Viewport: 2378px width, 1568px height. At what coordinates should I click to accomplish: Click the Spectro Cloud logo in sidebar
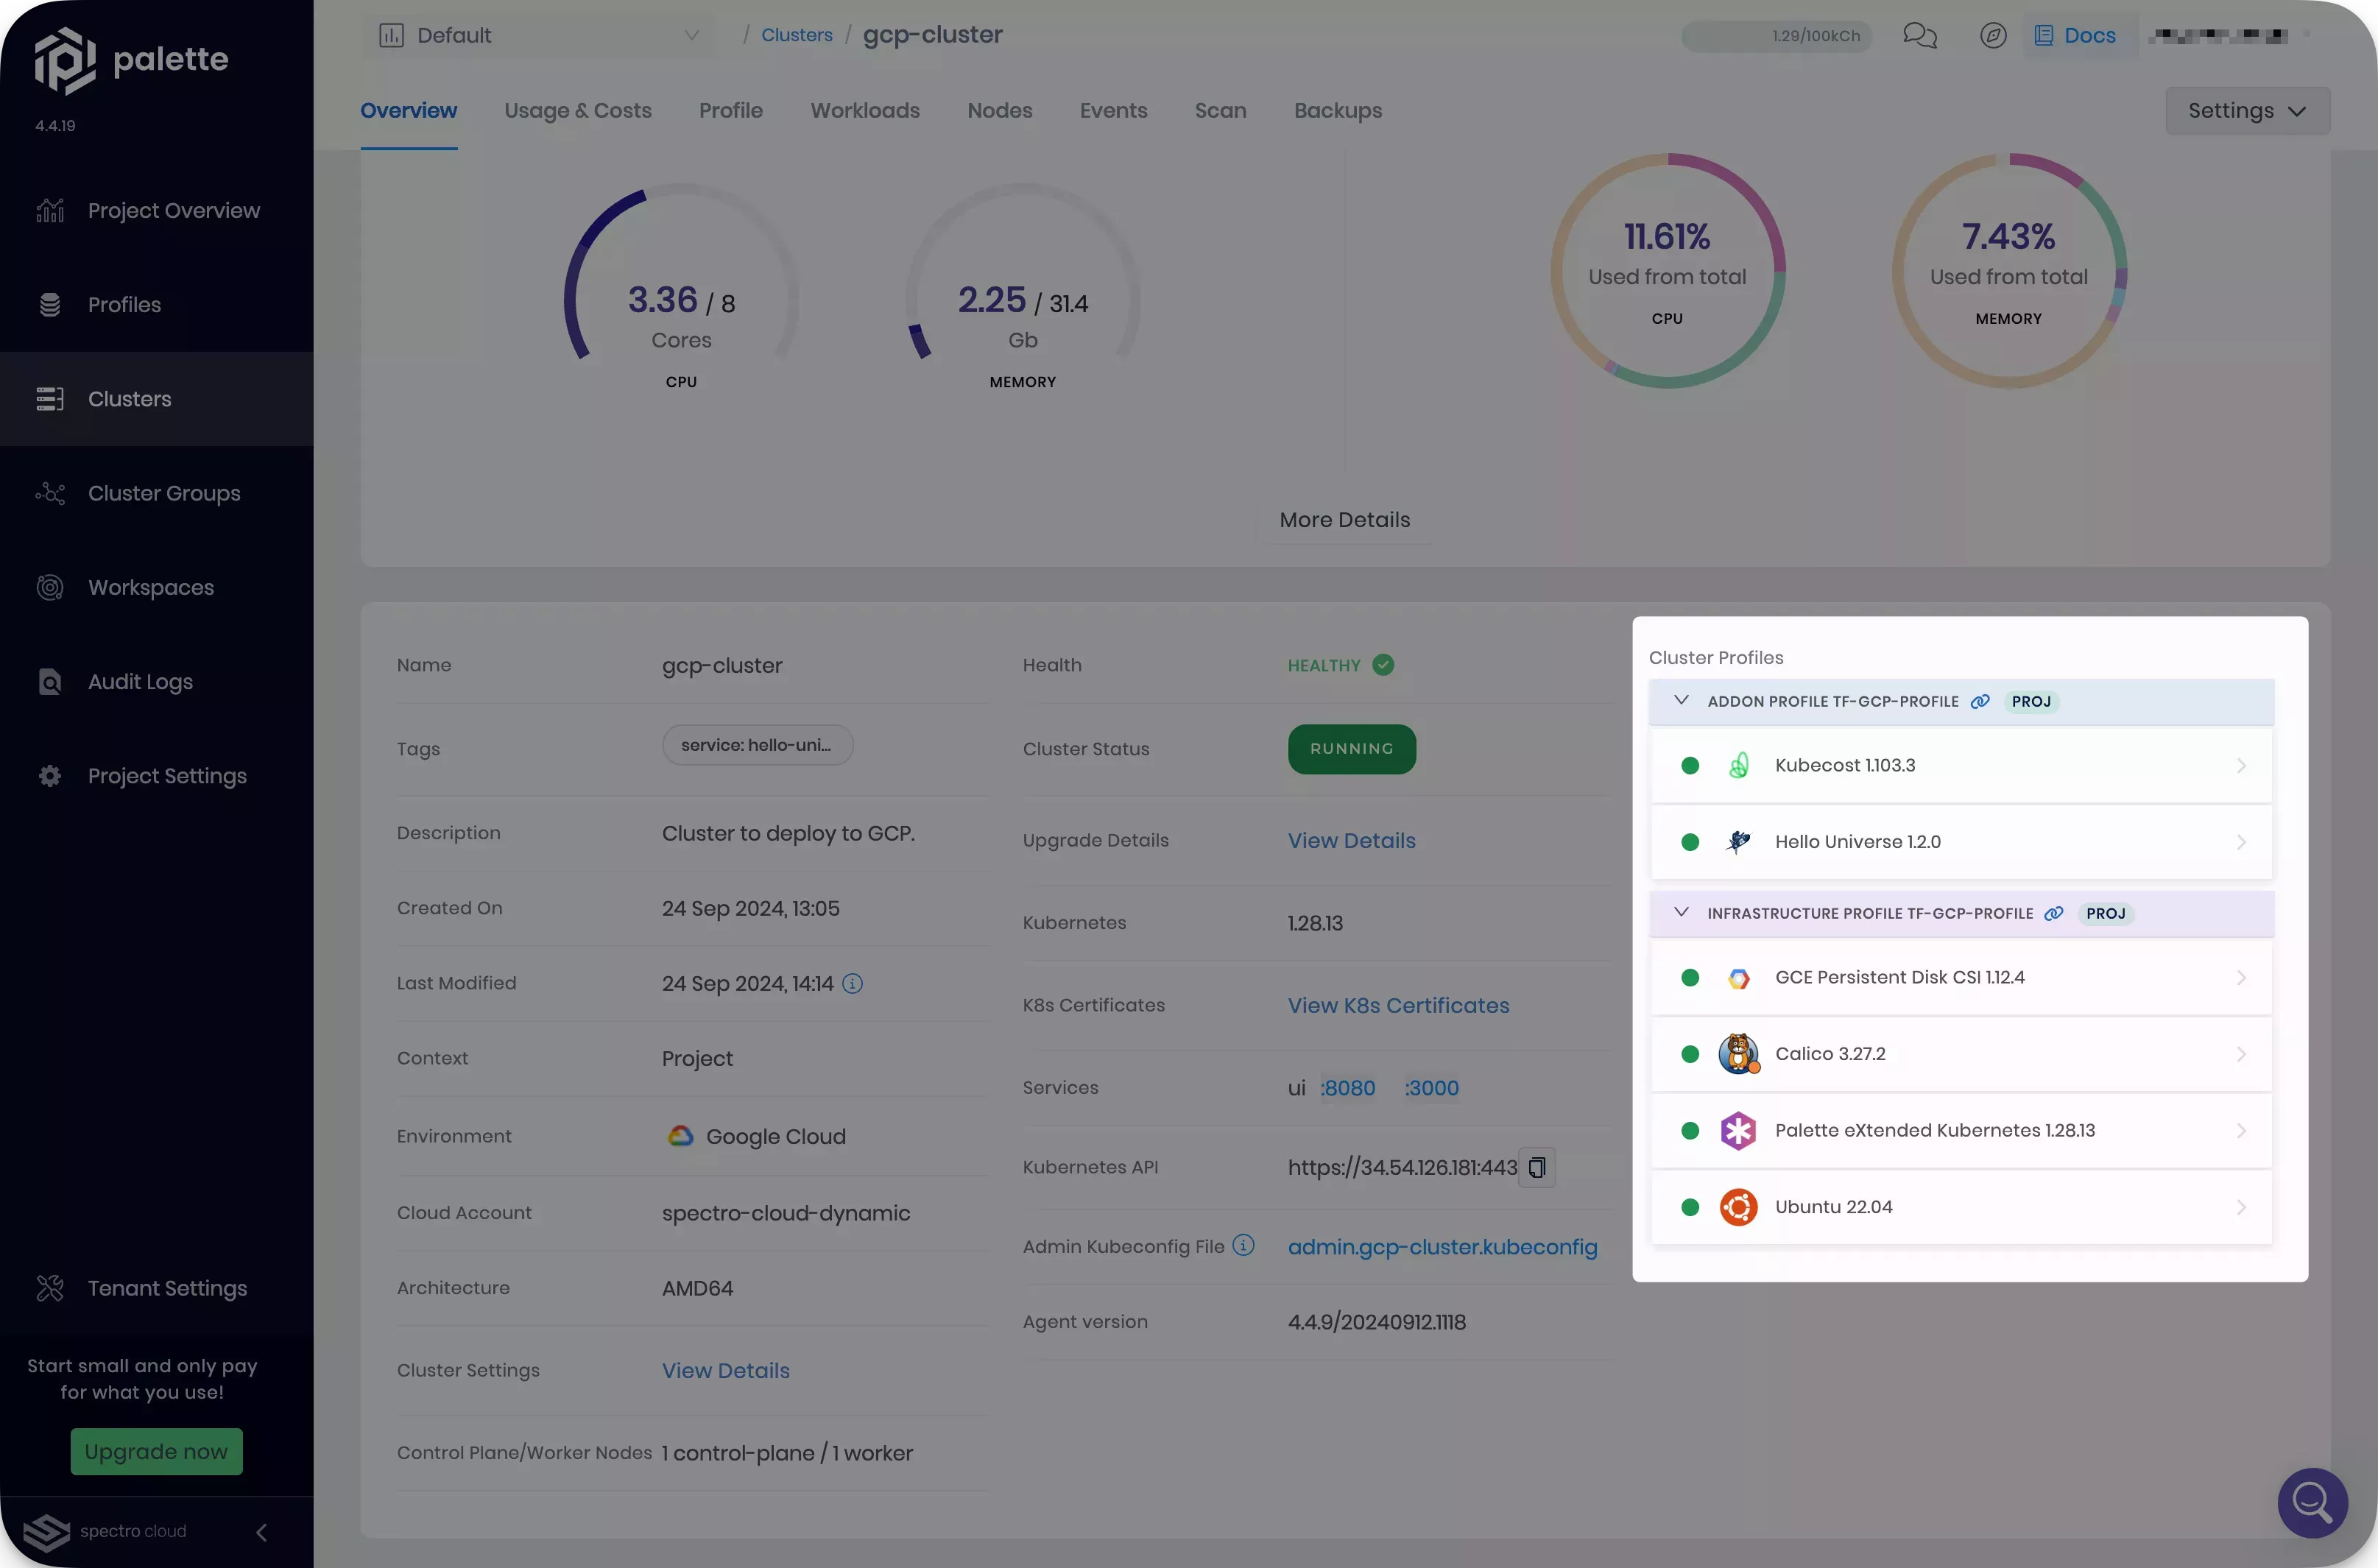point(47,1531)
